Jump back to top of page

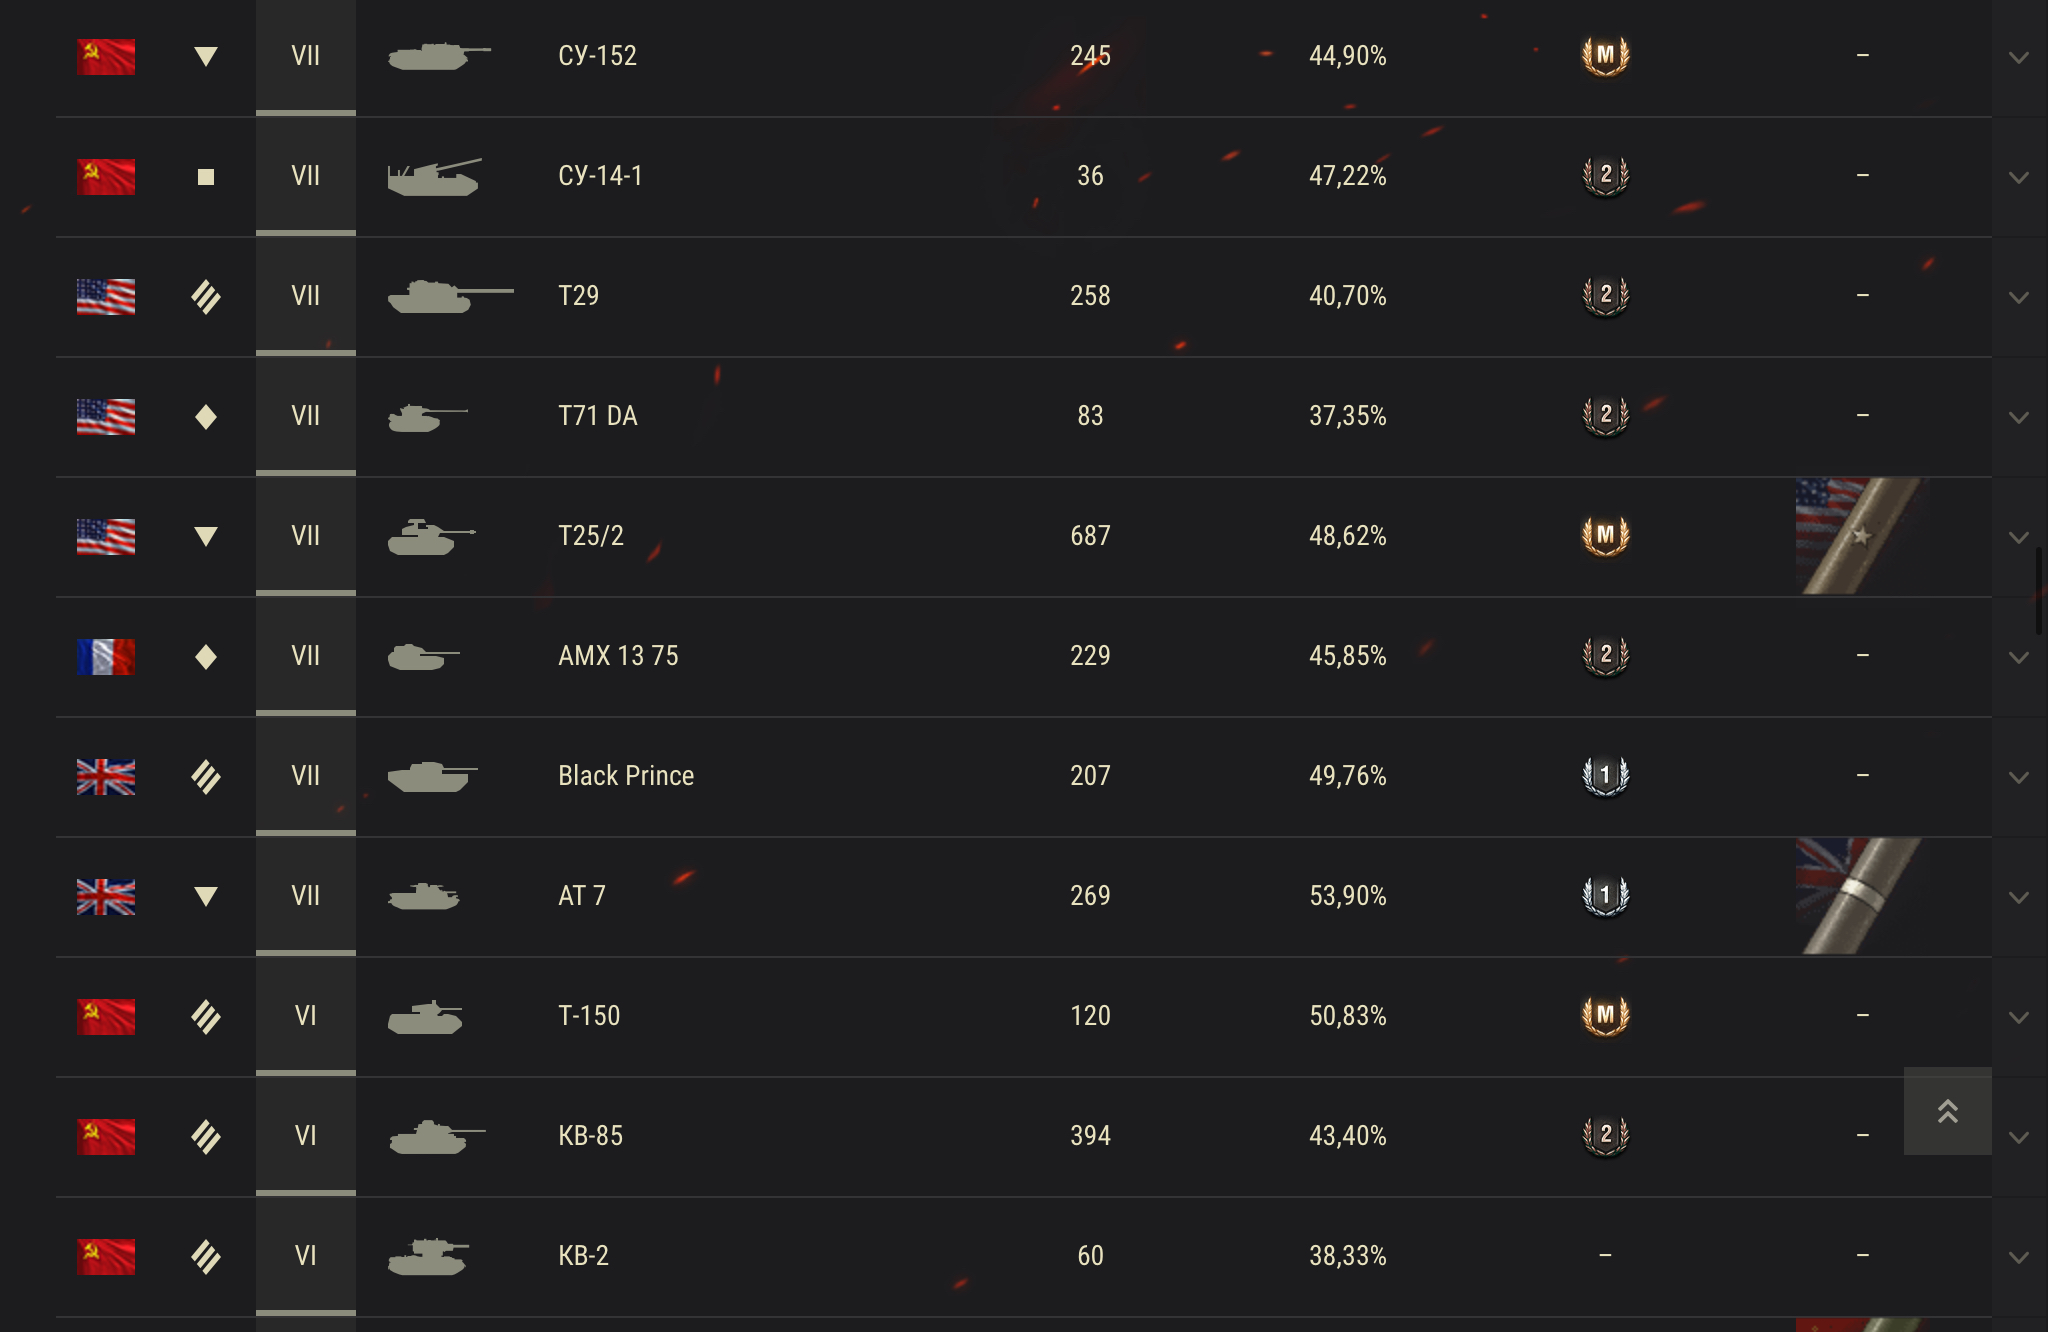click(1947, 1111)
